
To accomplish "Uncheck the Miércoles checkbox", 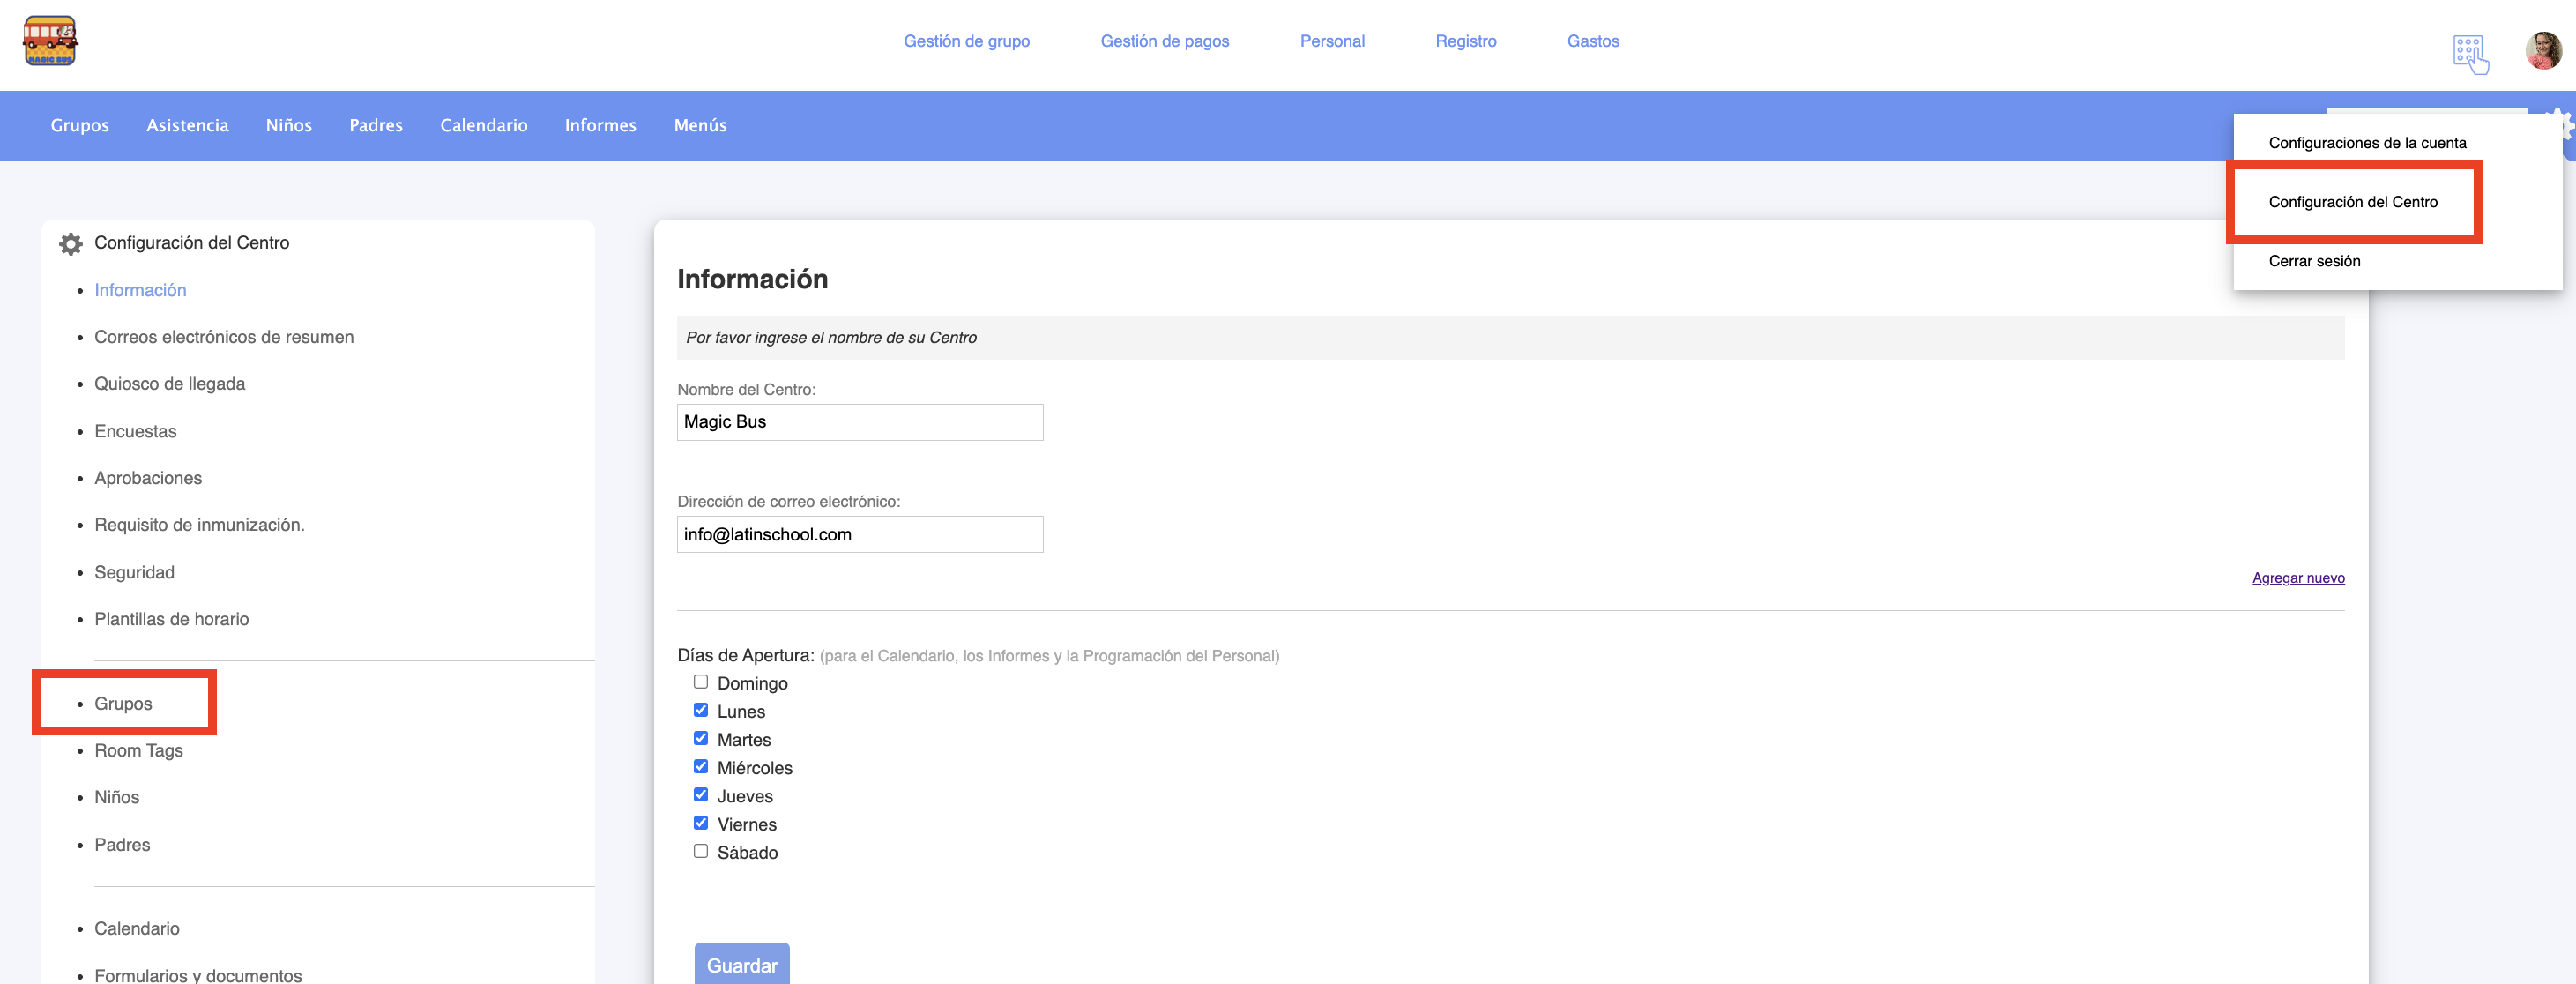I will (x=700, y=766).
